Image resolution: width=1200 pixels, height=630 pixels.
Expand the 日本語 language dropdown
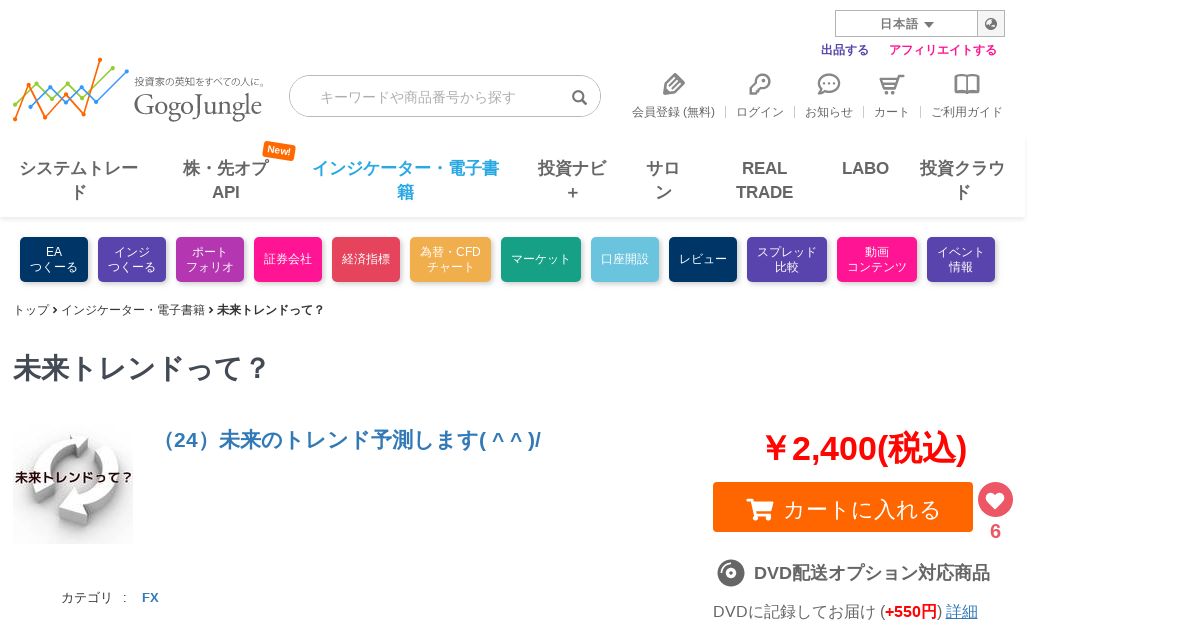coord(906,24)
